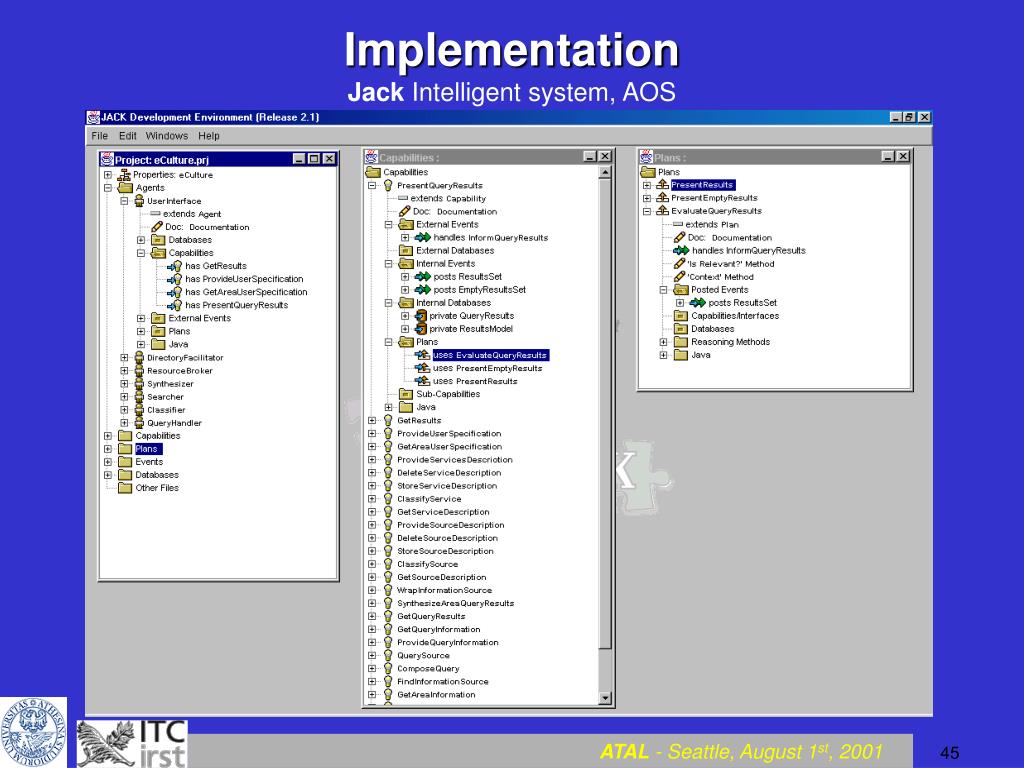This screenshot has width=1024, height=768.
Task: Click the uses PresentEmptyResults plan icon
Action: (423, 368)
